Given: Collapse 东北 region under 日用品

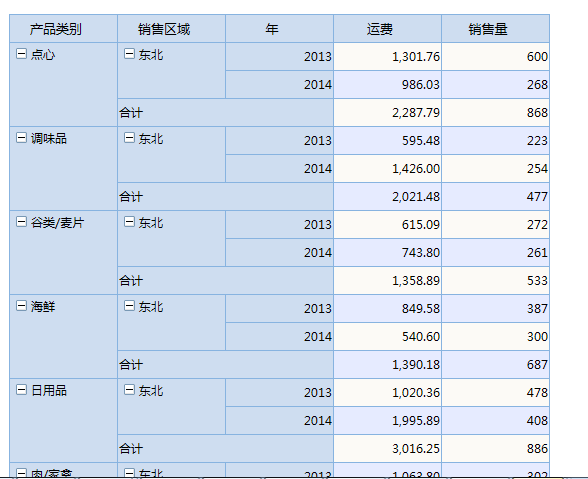Looking at the screenshot, I should (x=129, y=390).
